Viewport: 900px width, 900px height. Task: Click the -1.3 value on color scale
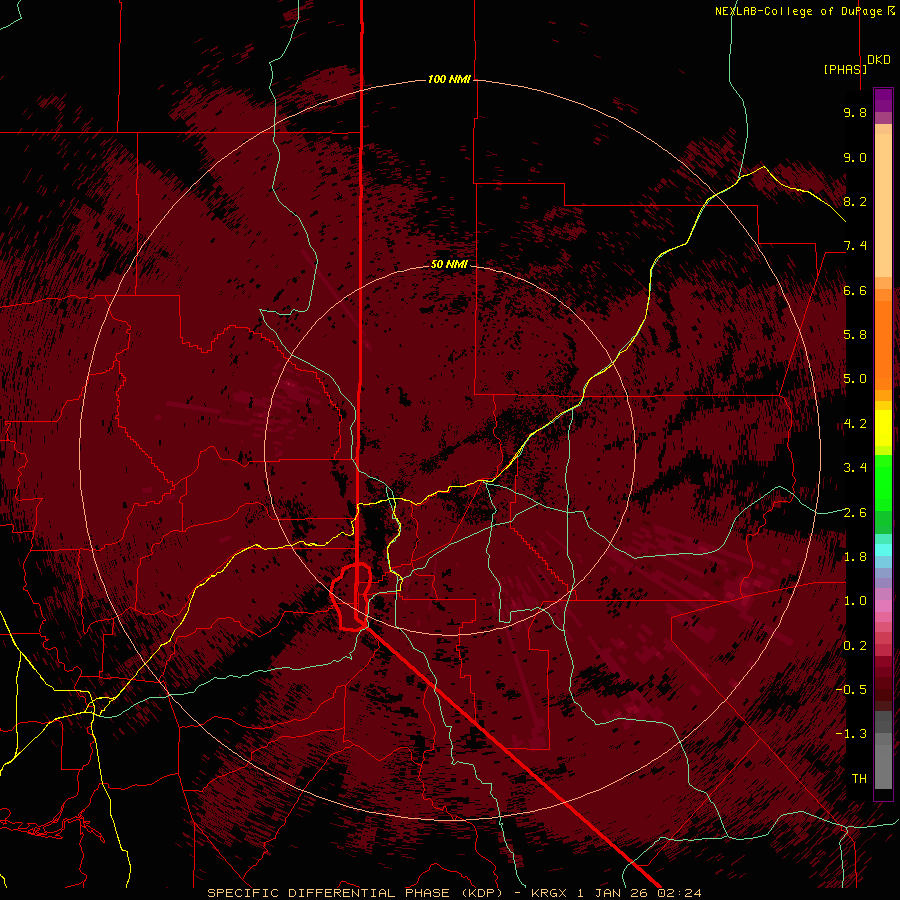(851, 734)
